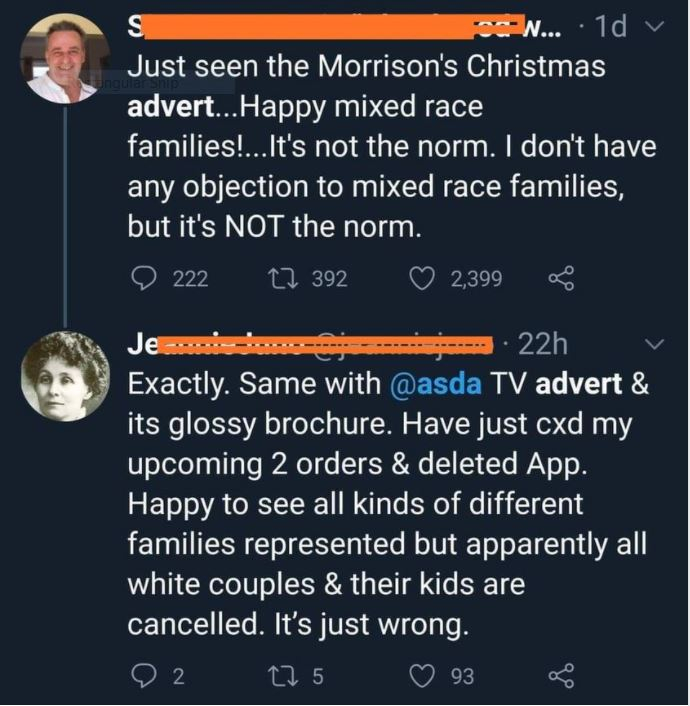View the 222 replies count

click(x=190, y=279)
